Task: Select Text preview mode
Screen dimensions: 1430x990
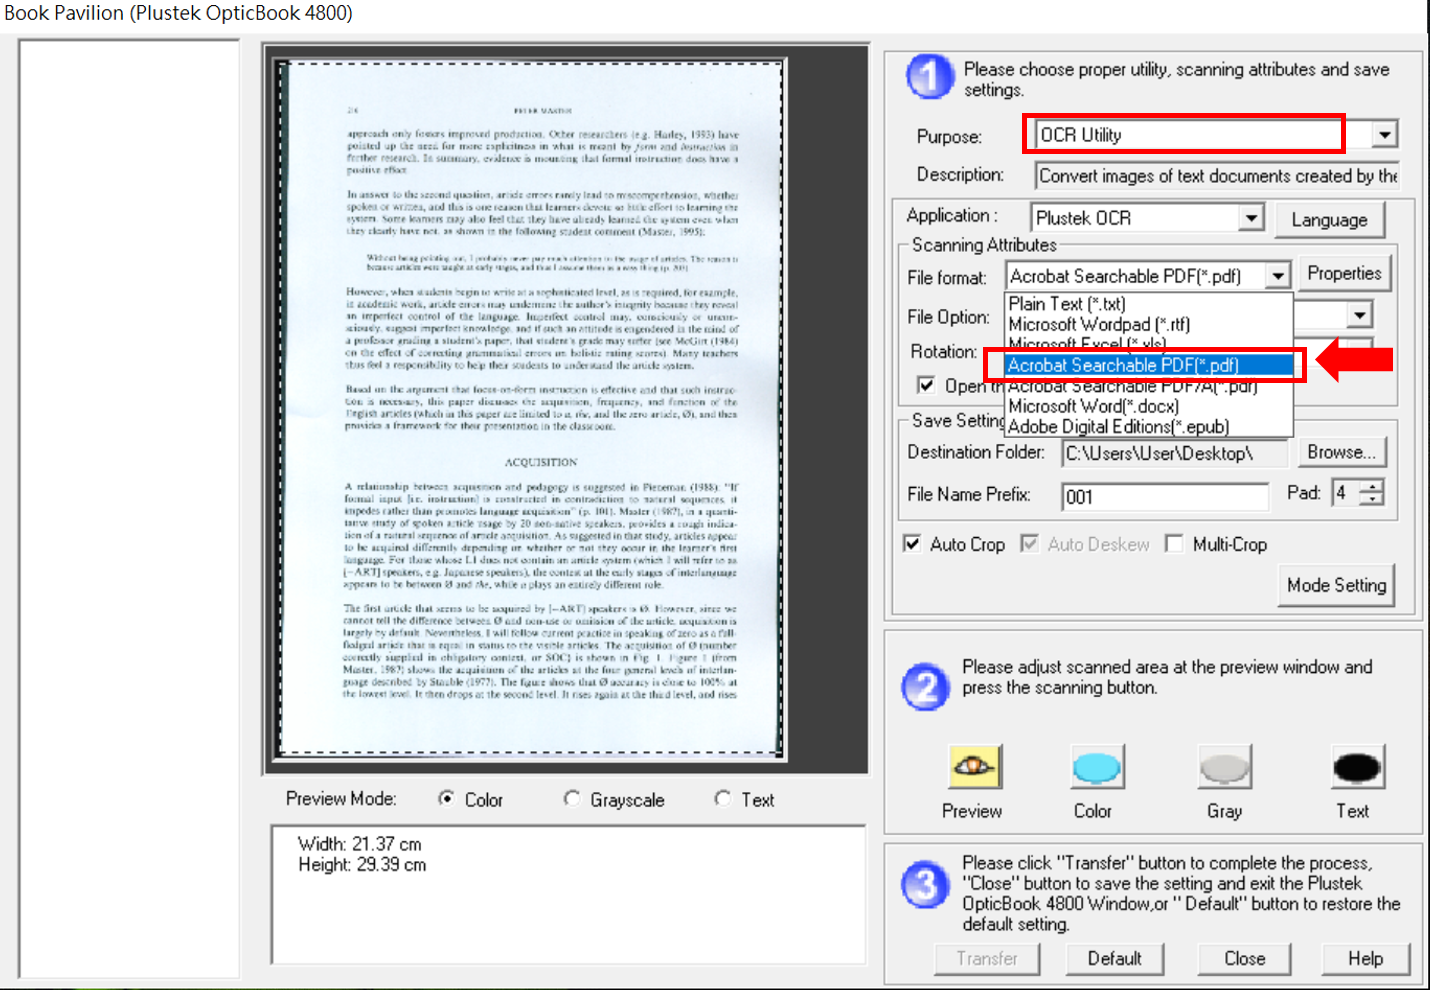Action: (723, 799)
